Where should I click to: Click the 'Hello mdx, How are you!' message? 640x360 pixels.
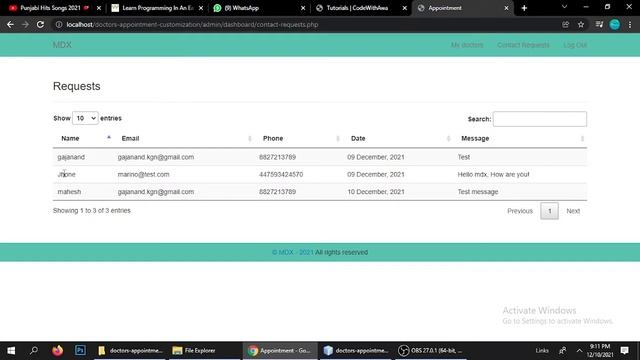pos(493,174)
